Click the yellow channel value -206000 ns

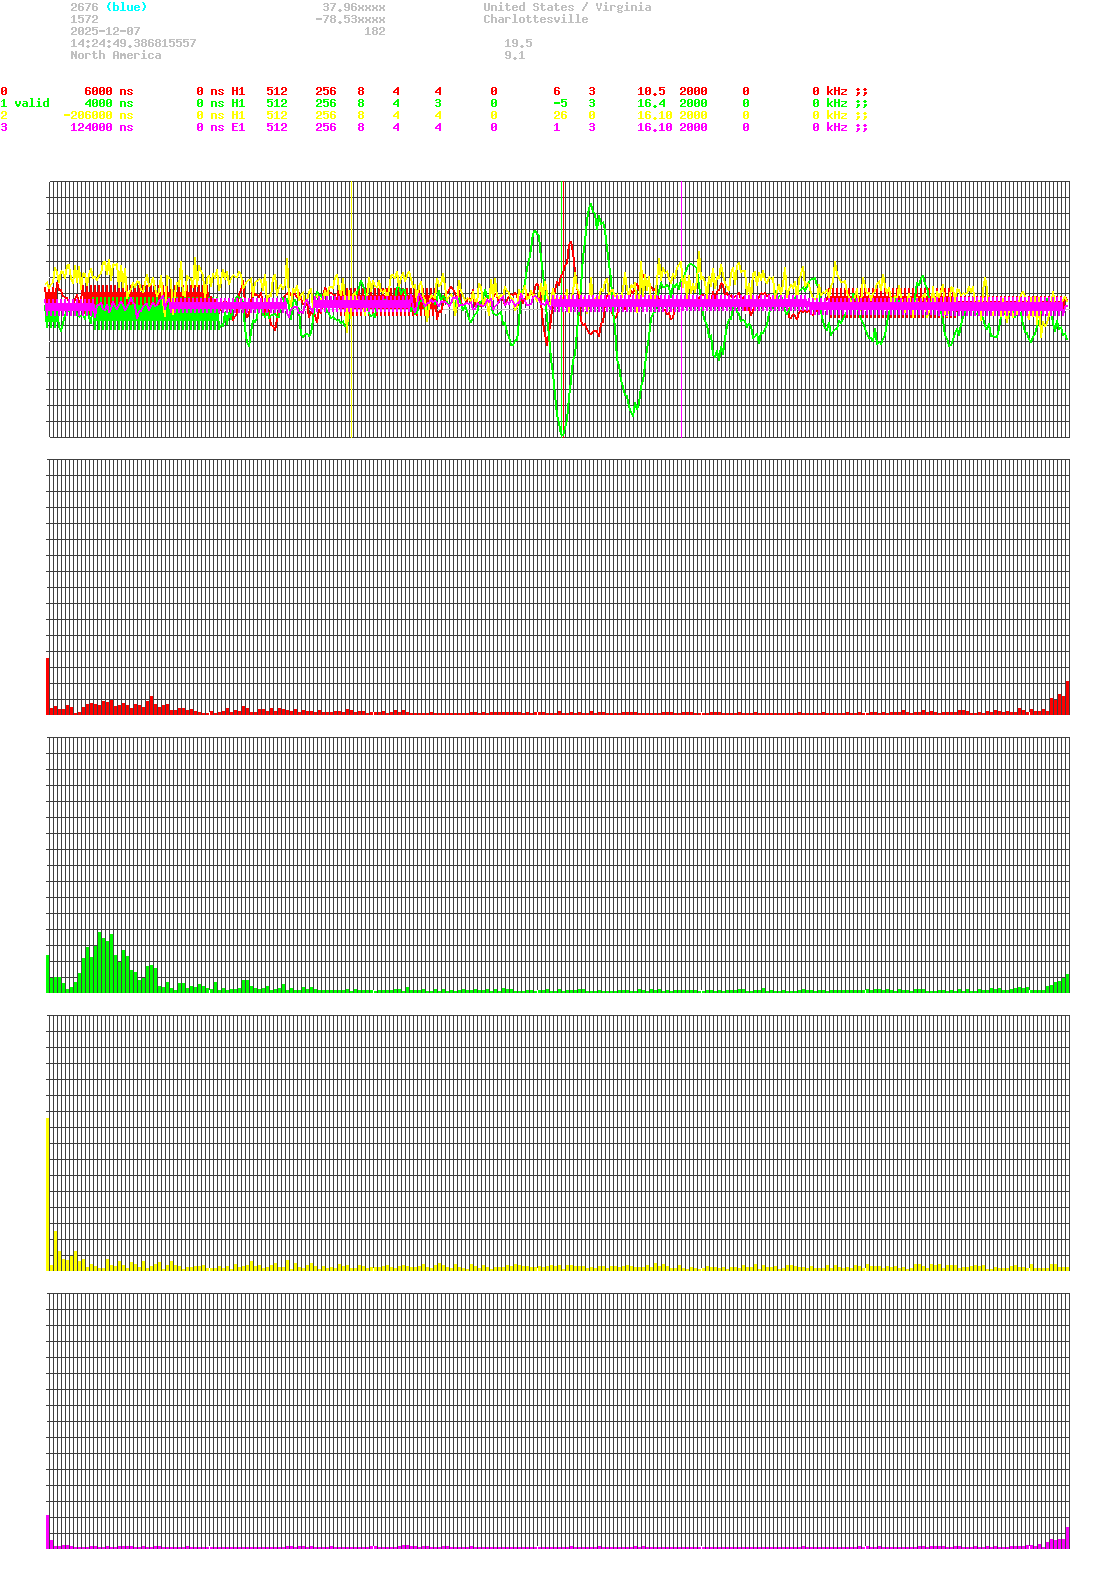coord(98,115)
